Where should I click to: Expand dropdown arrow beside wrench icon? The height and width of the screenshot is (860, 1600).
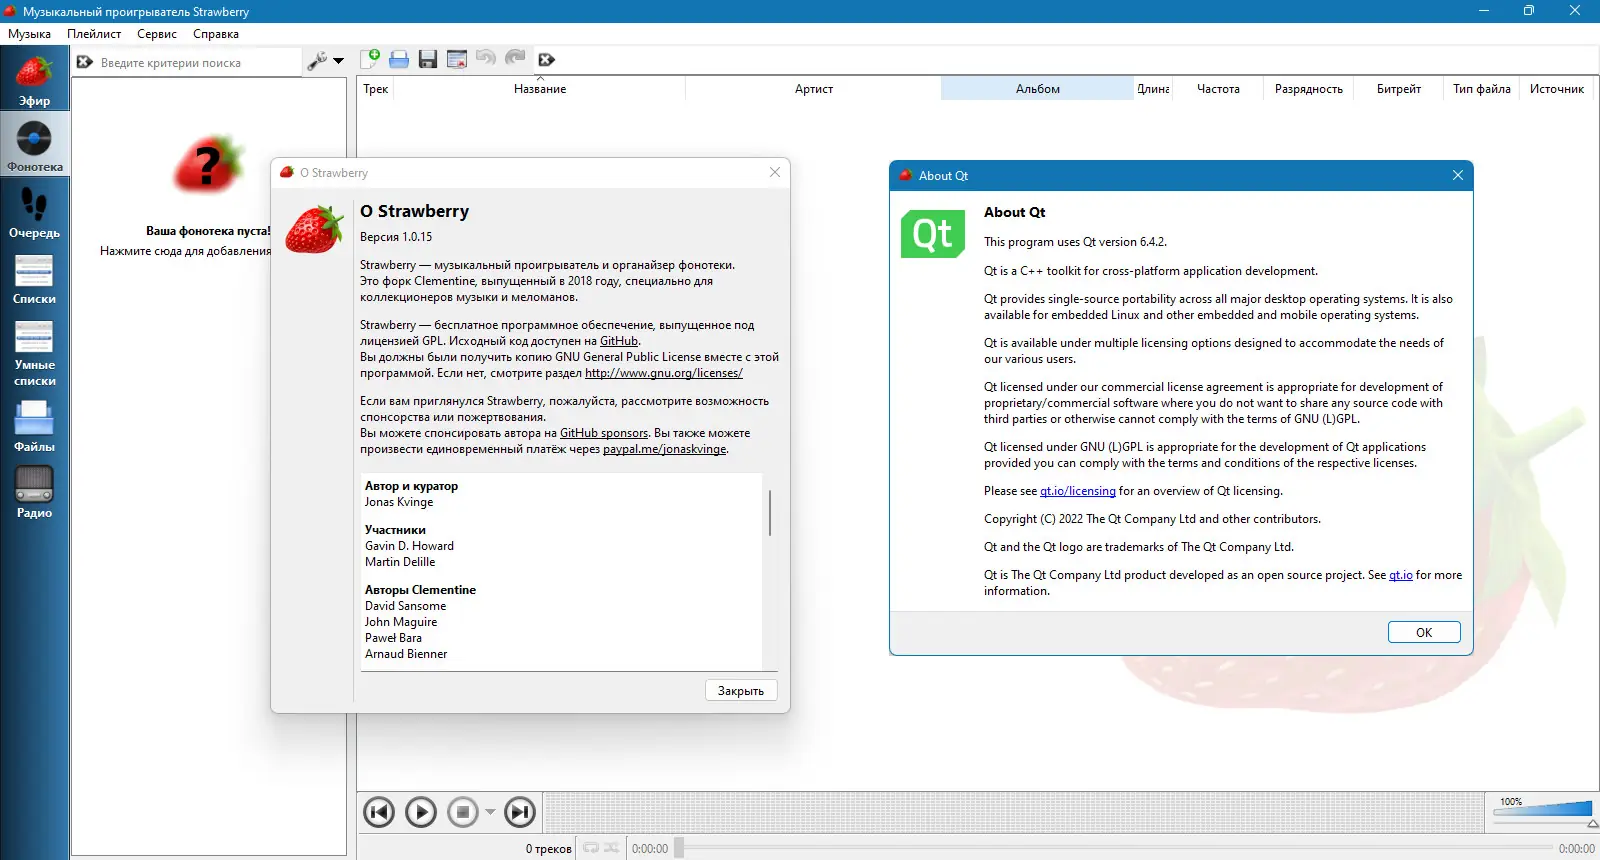[338, 61]
